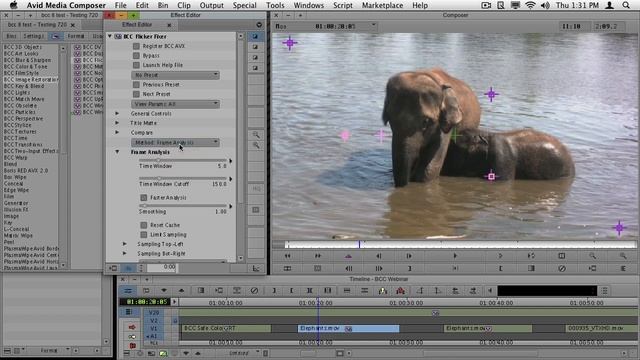Click Mark Out in the Timeline toolbar

tap(291, 291)
